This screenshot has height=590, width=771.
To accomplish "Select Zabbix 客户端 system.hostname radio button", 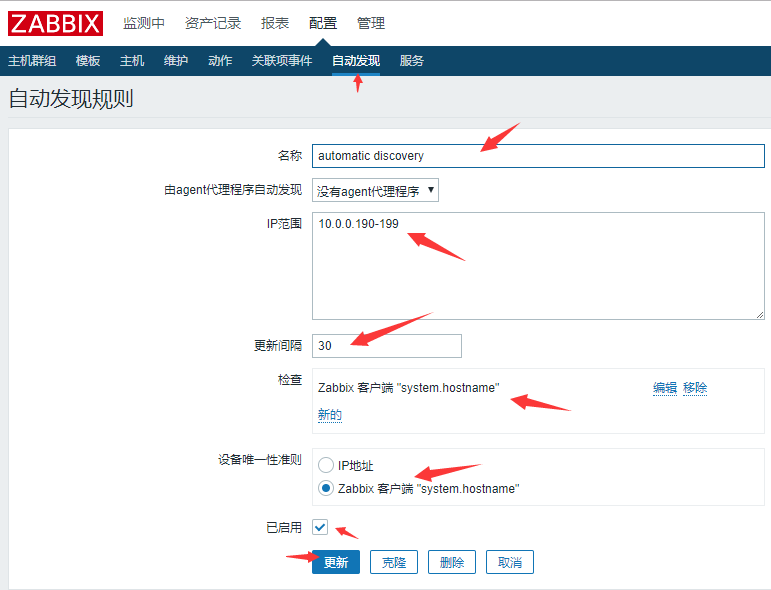I will (x=326, y=488).
